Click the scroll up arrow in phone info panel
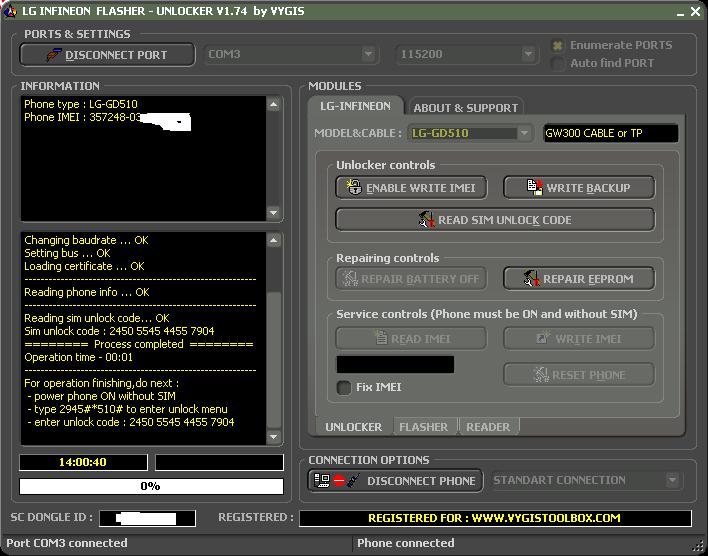 point(273,105)
